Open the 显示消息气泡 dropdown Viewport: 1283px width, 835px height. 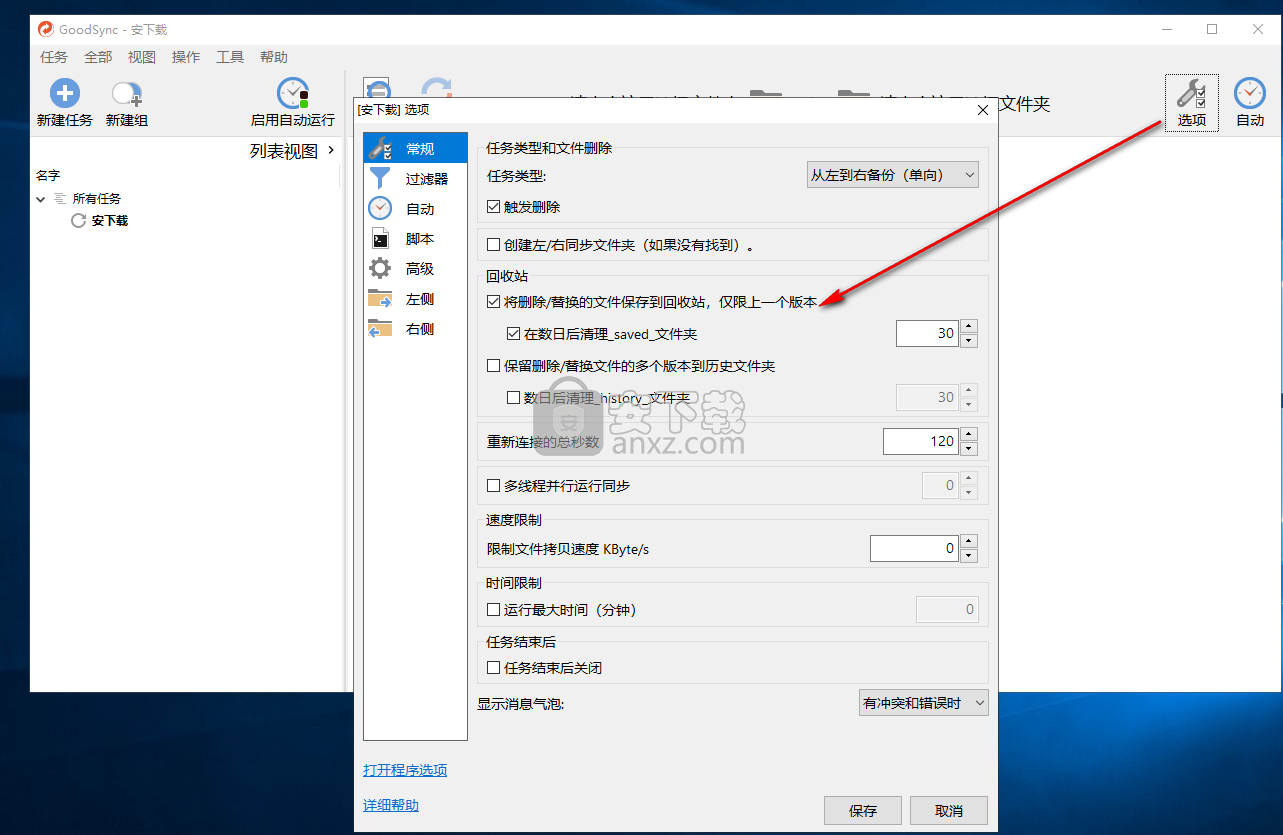[924, 703]
